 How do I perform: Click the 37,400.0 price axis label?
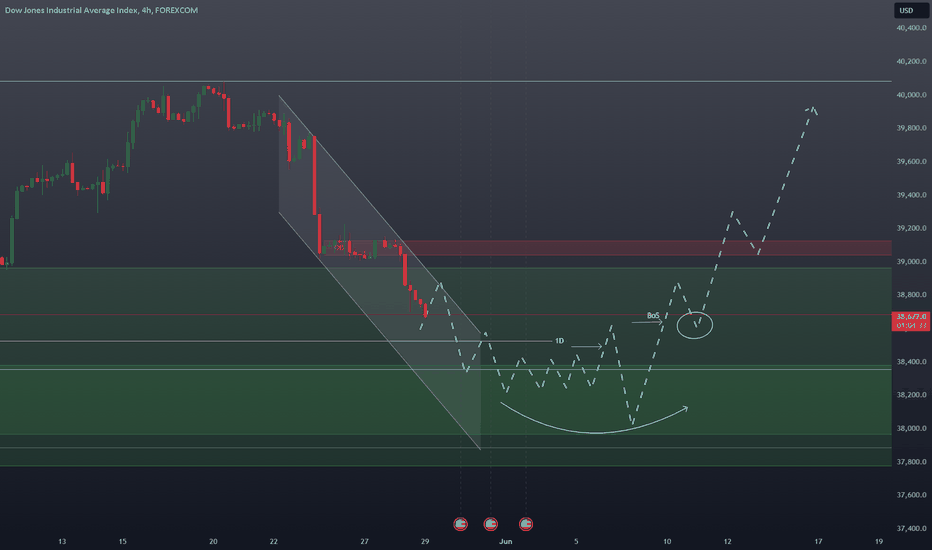pyautogui.click(x=911, y=528)
